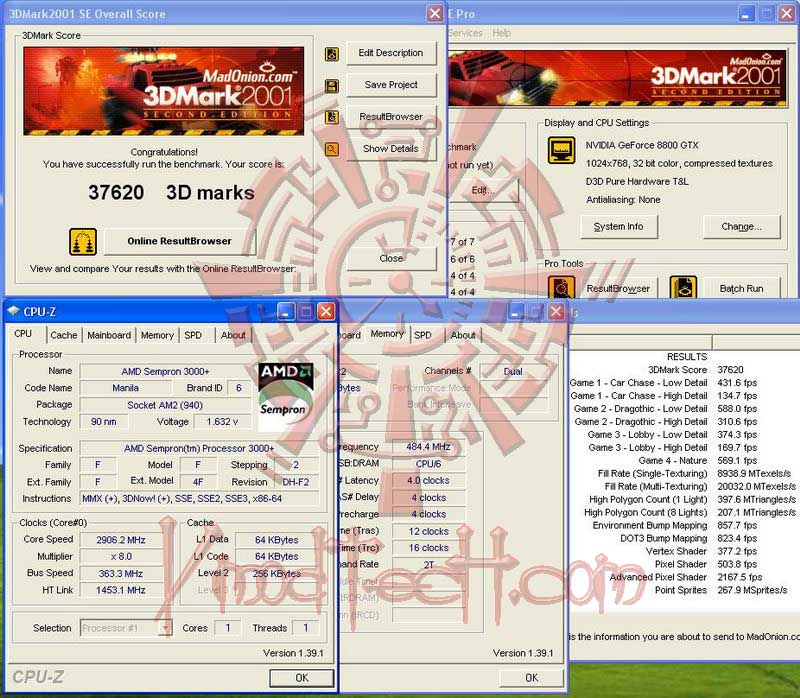
Task: Click the memory Frequency 484.4 MHz value
Action: [429, 447]
